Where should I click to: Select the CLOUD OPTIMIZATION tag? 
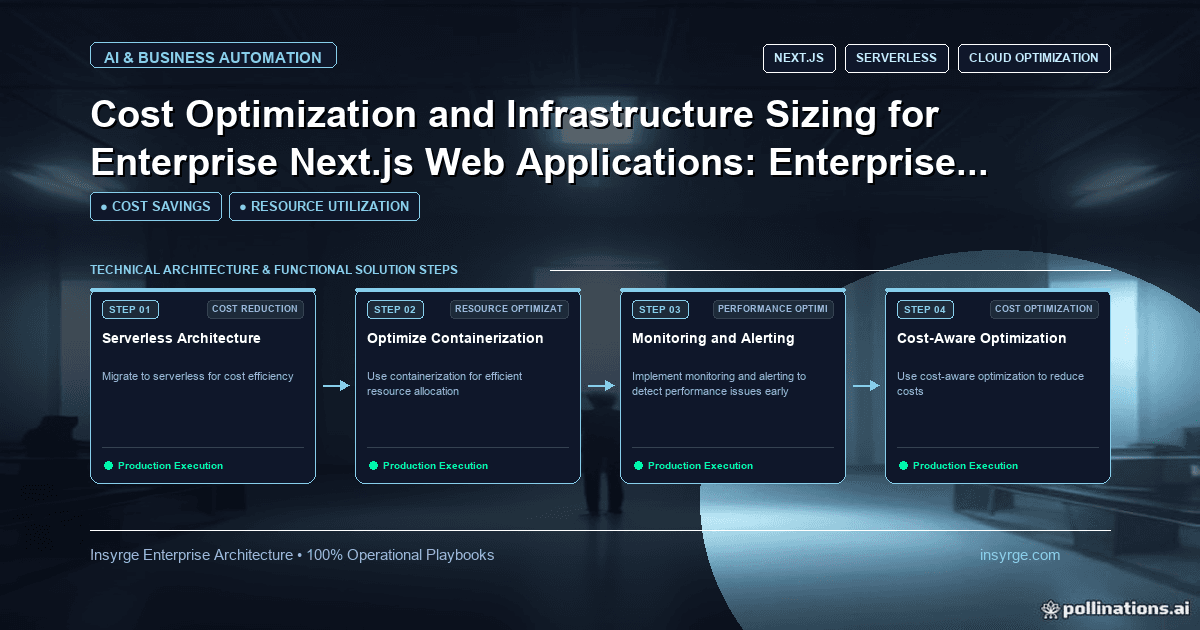click(1034, 58)
